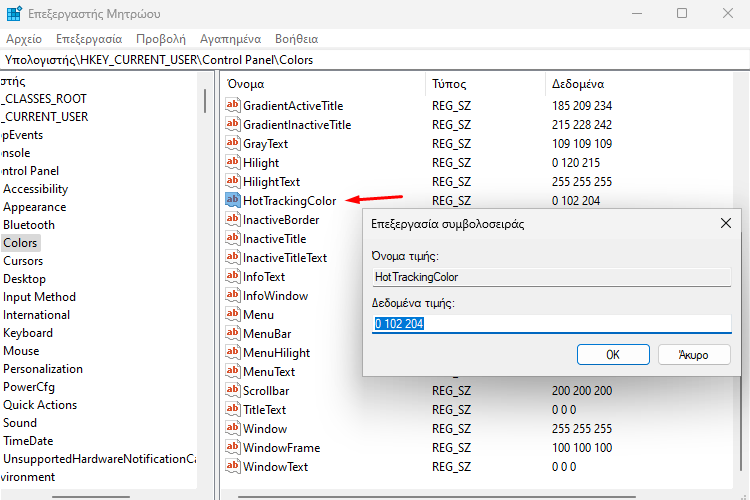The height and width of the screenshot is (500, 750).
Task: Click the Registry Editor app icon in title bar
Action: pos(14,13)
